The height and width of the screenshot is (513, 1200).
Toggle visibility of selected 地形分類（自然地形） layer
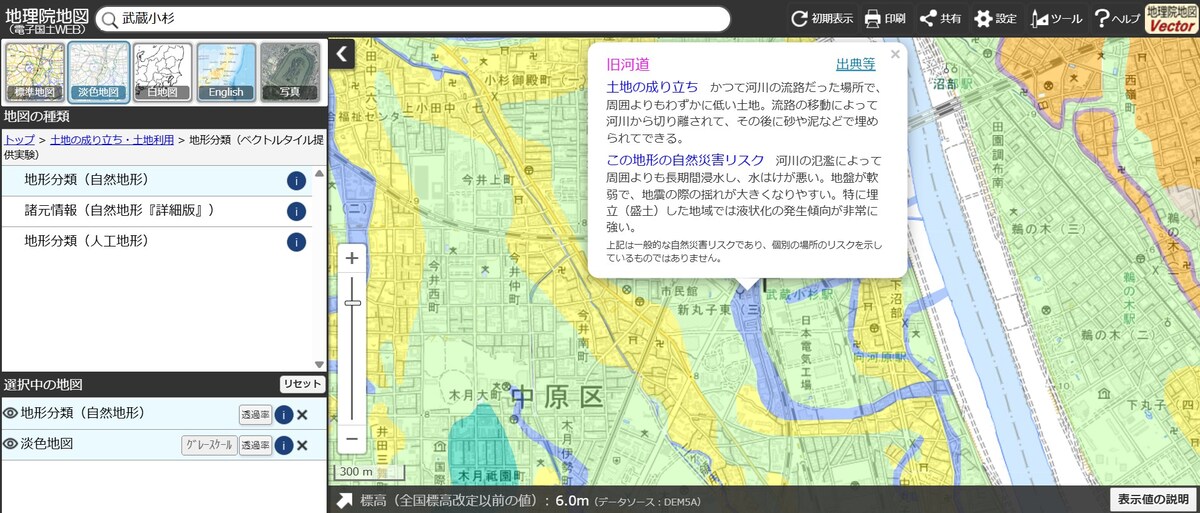(x=11, y=413)
